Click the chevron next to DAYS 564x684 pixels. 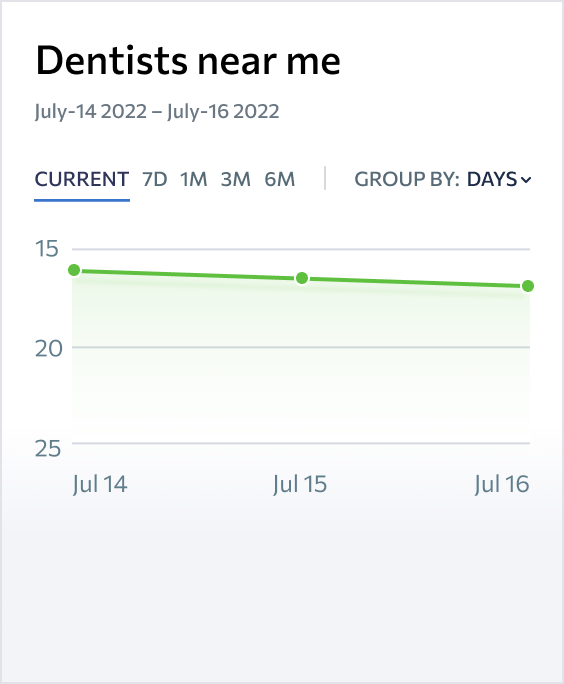[x=526, y=180]
